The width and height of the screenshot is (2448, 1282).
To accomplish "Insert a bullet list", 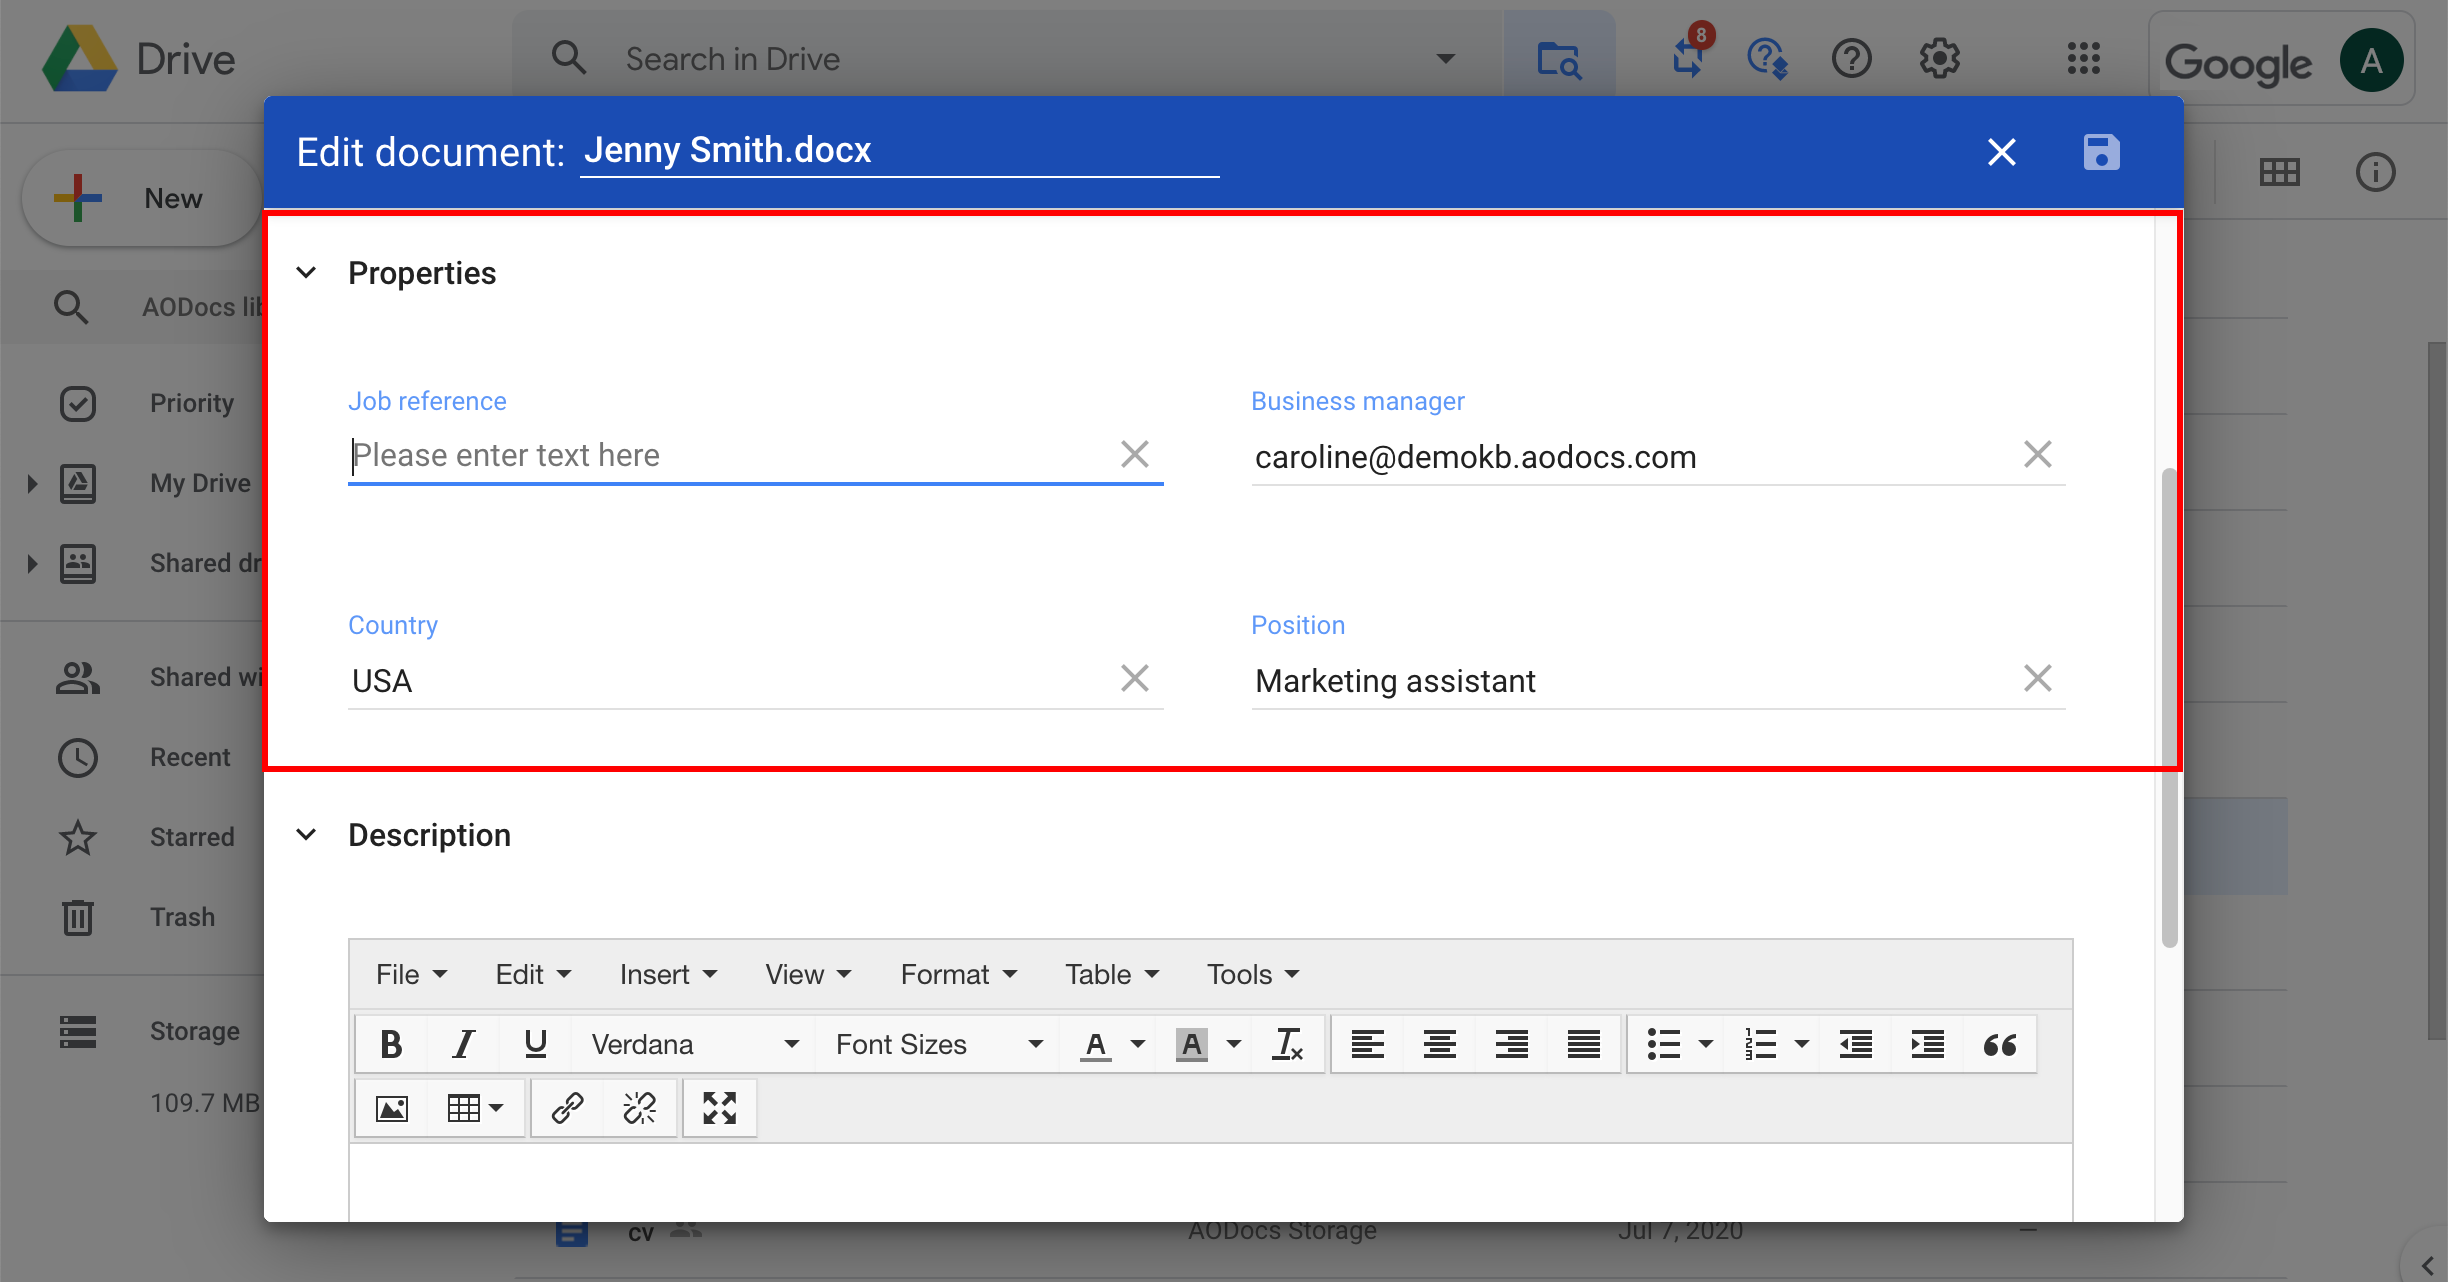I will [1663, 1044].
